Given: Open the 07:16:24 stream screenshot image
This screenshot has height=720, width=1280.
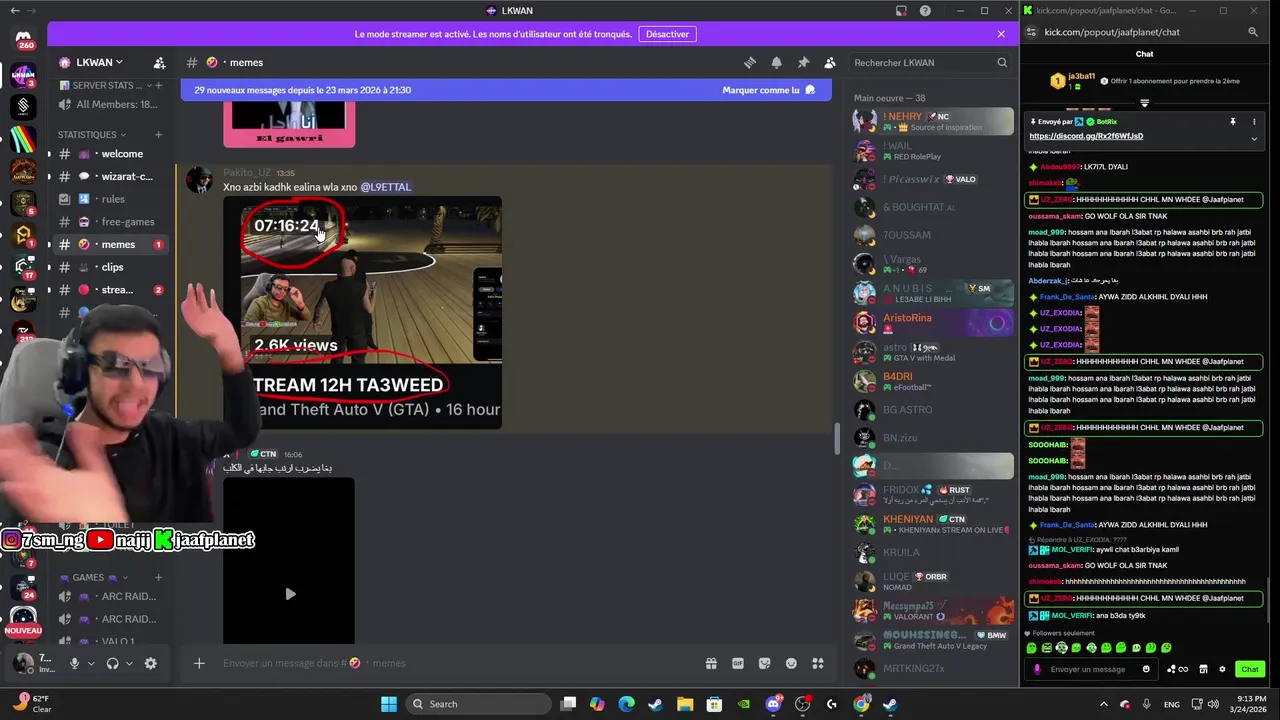Looking at the screenshot, I should tap(362, 313).
